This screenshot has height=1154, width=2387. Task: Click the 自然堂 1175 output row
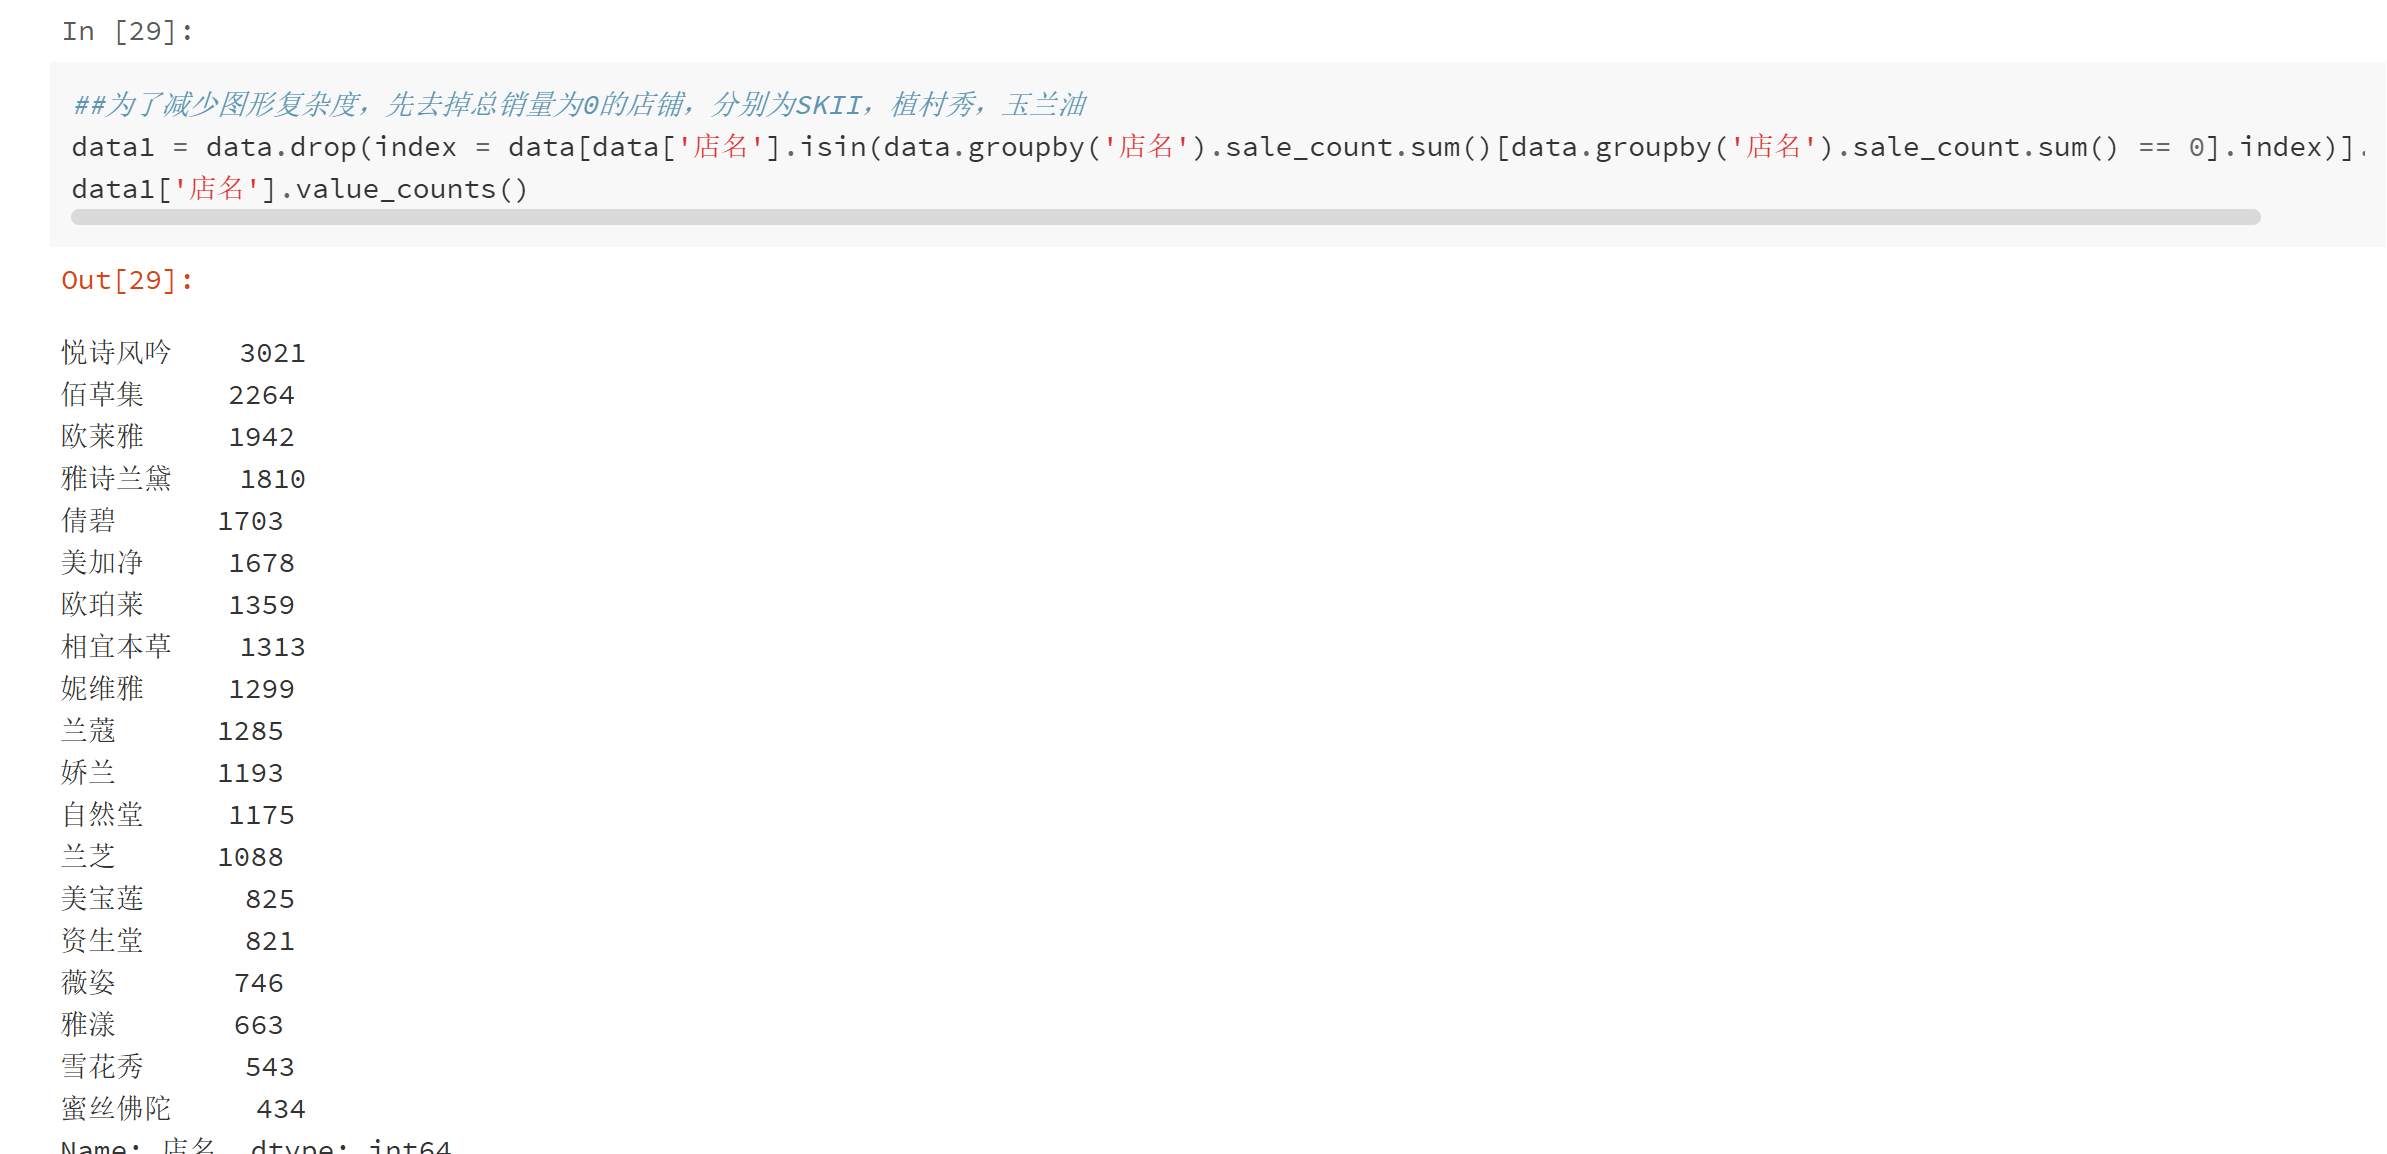pyautogui.click(x=178, y=815)
